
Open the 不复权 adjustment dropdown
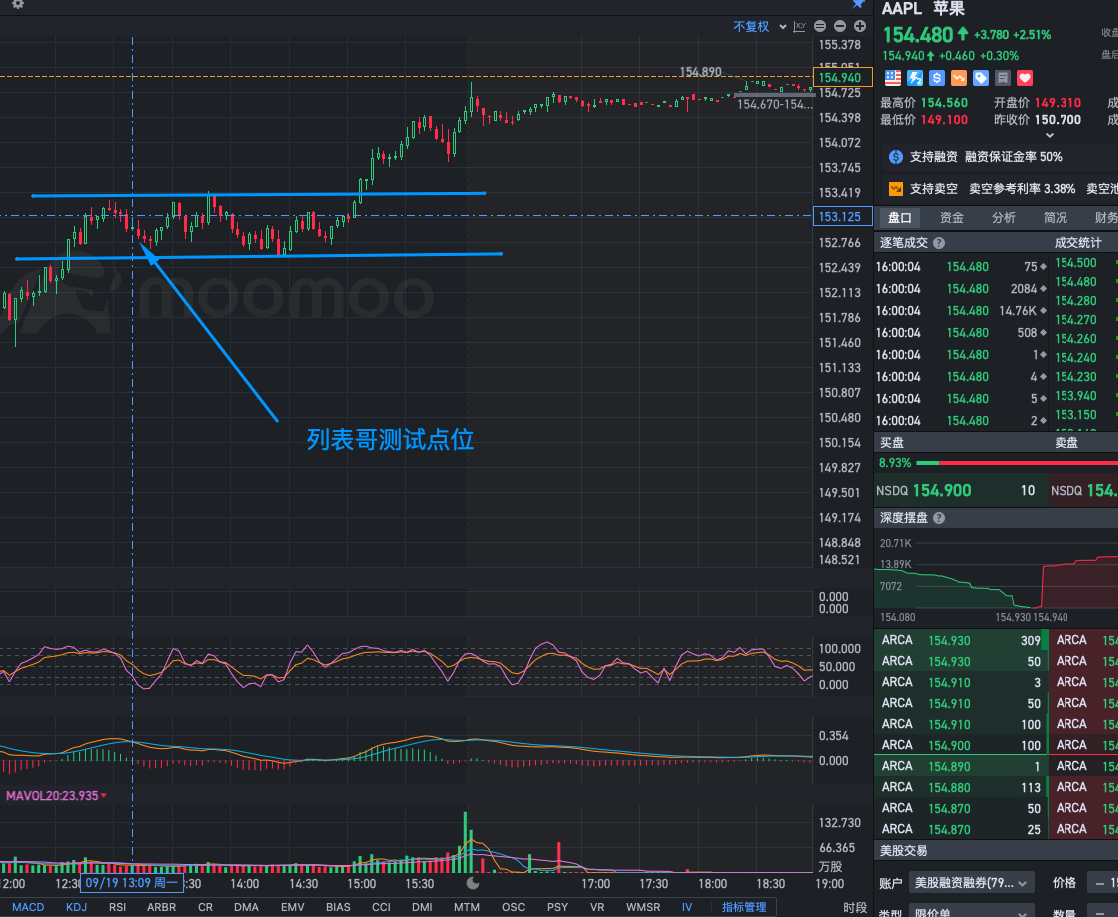(x=759, y=26)
